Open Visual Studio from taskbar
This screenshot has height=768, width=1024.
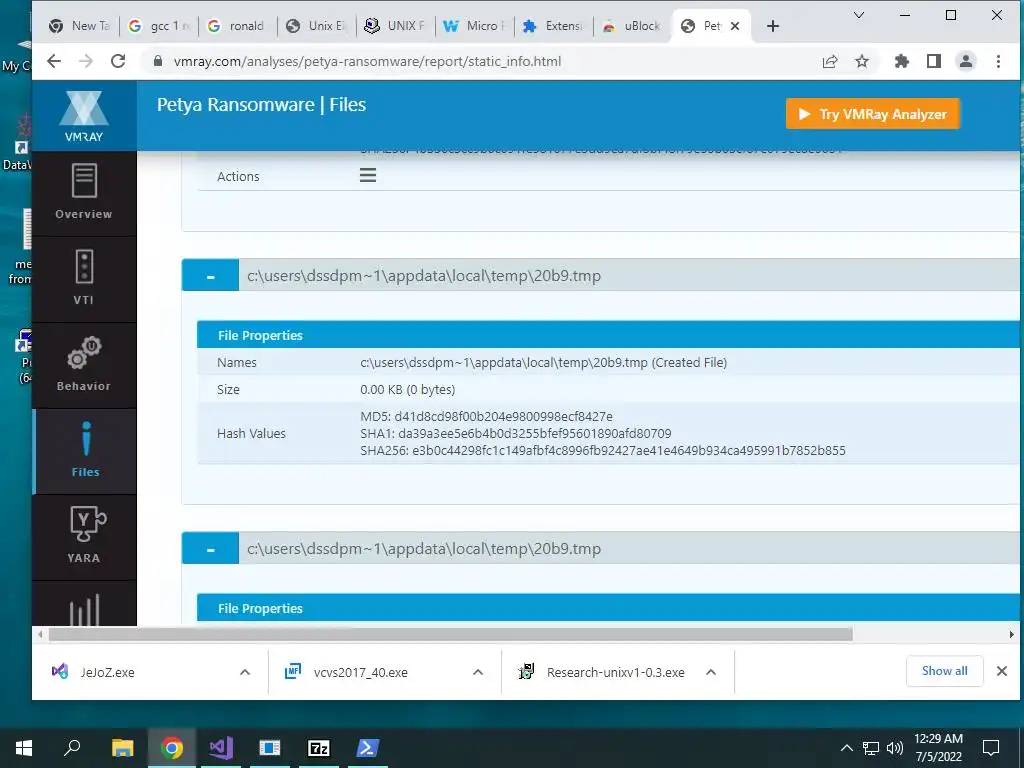tap(221, 748)
